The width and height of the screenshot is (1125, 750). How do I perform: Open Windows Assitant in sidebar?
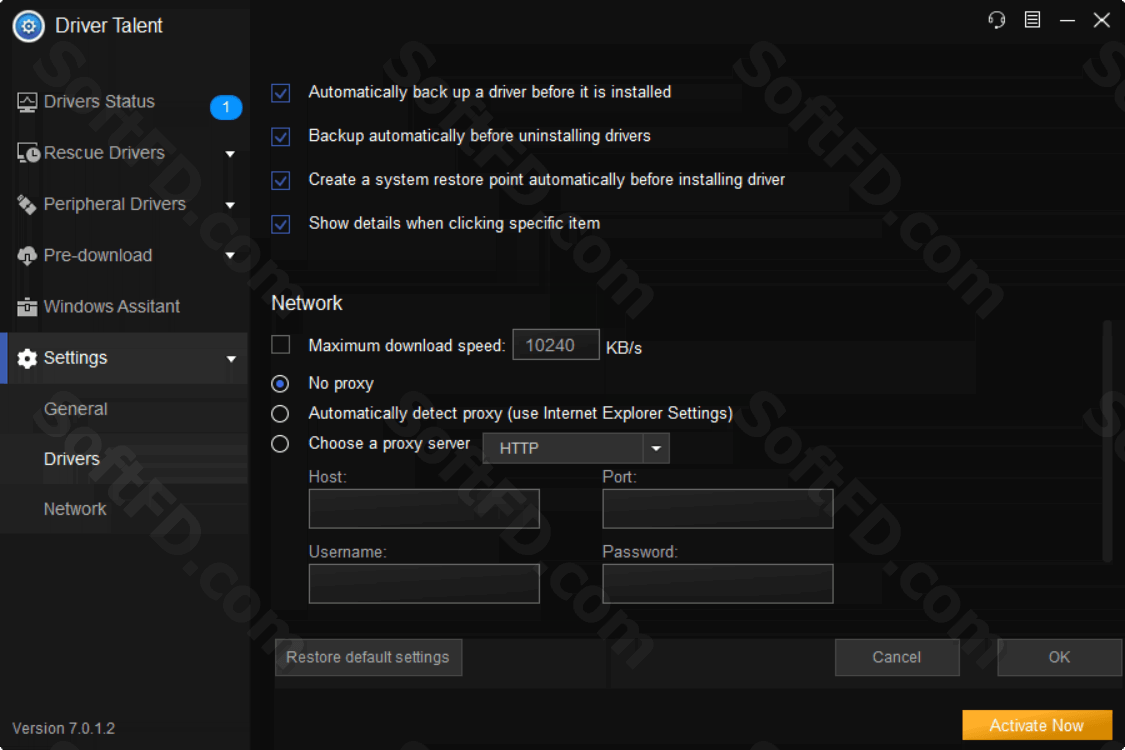click(125, 307)
